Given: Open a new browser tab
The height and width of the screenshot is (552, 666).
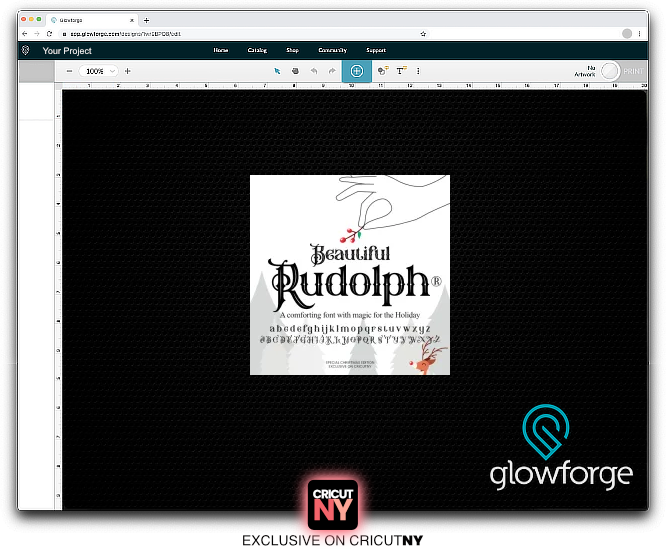Looking at the screenshot, I should point(147,20).
